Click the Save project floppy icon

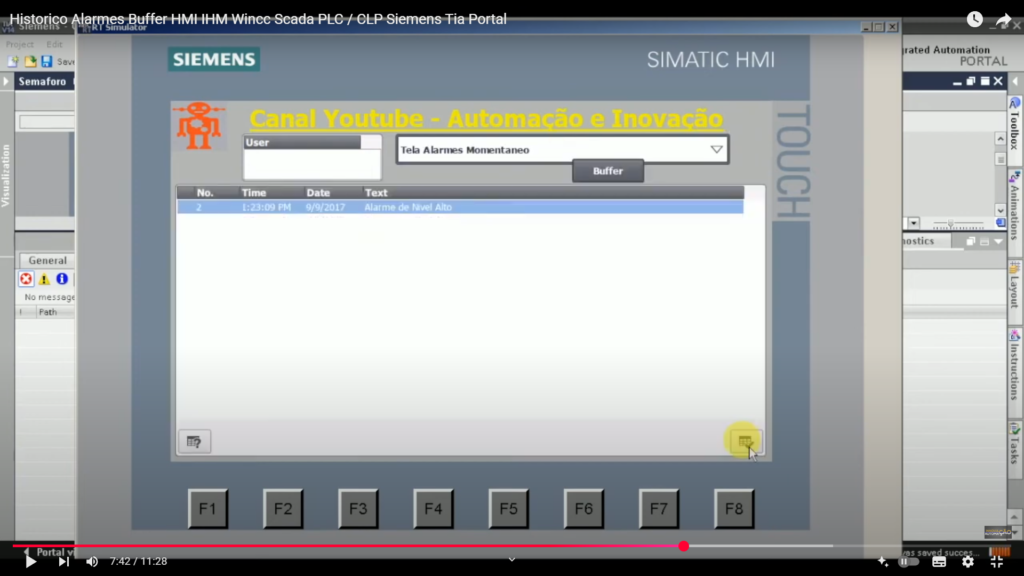(46, 61)
